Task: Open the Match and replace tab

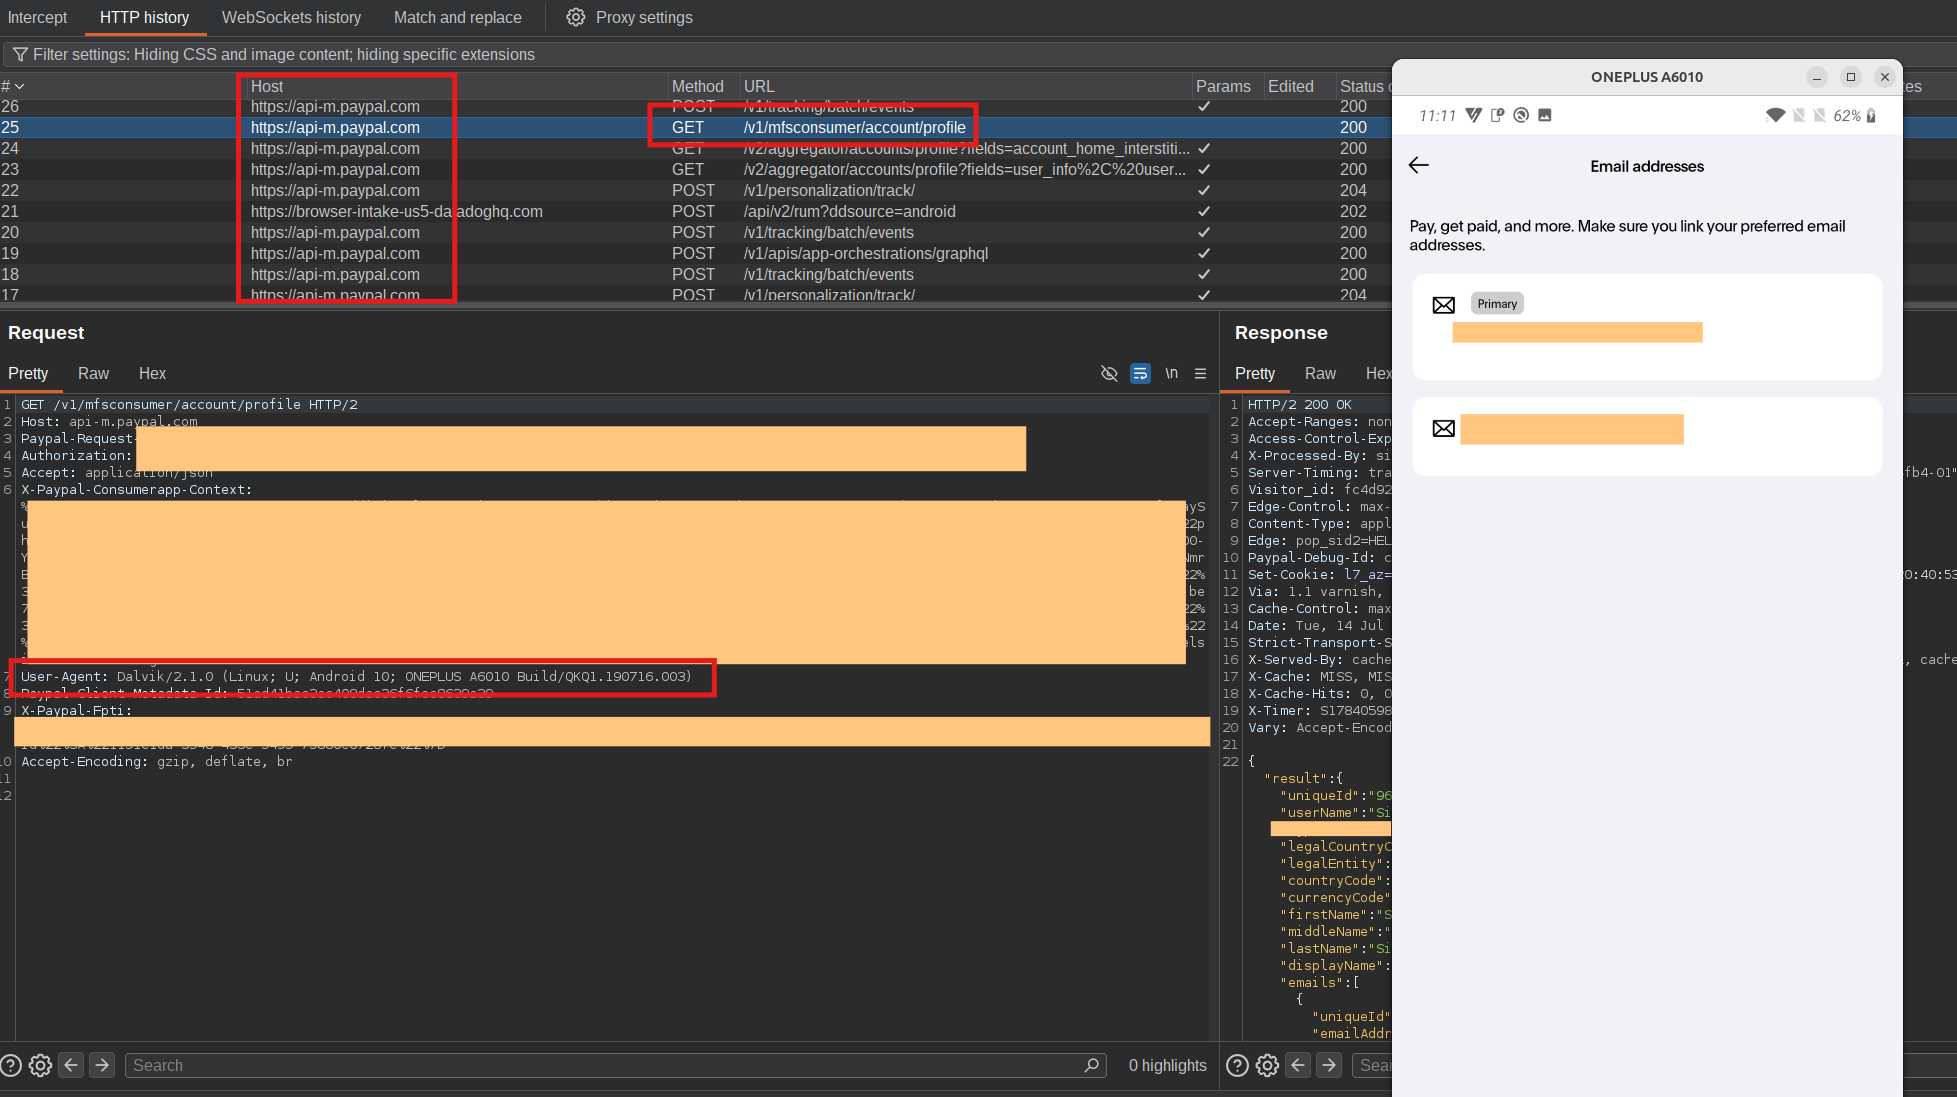Action: coord(457,17)
